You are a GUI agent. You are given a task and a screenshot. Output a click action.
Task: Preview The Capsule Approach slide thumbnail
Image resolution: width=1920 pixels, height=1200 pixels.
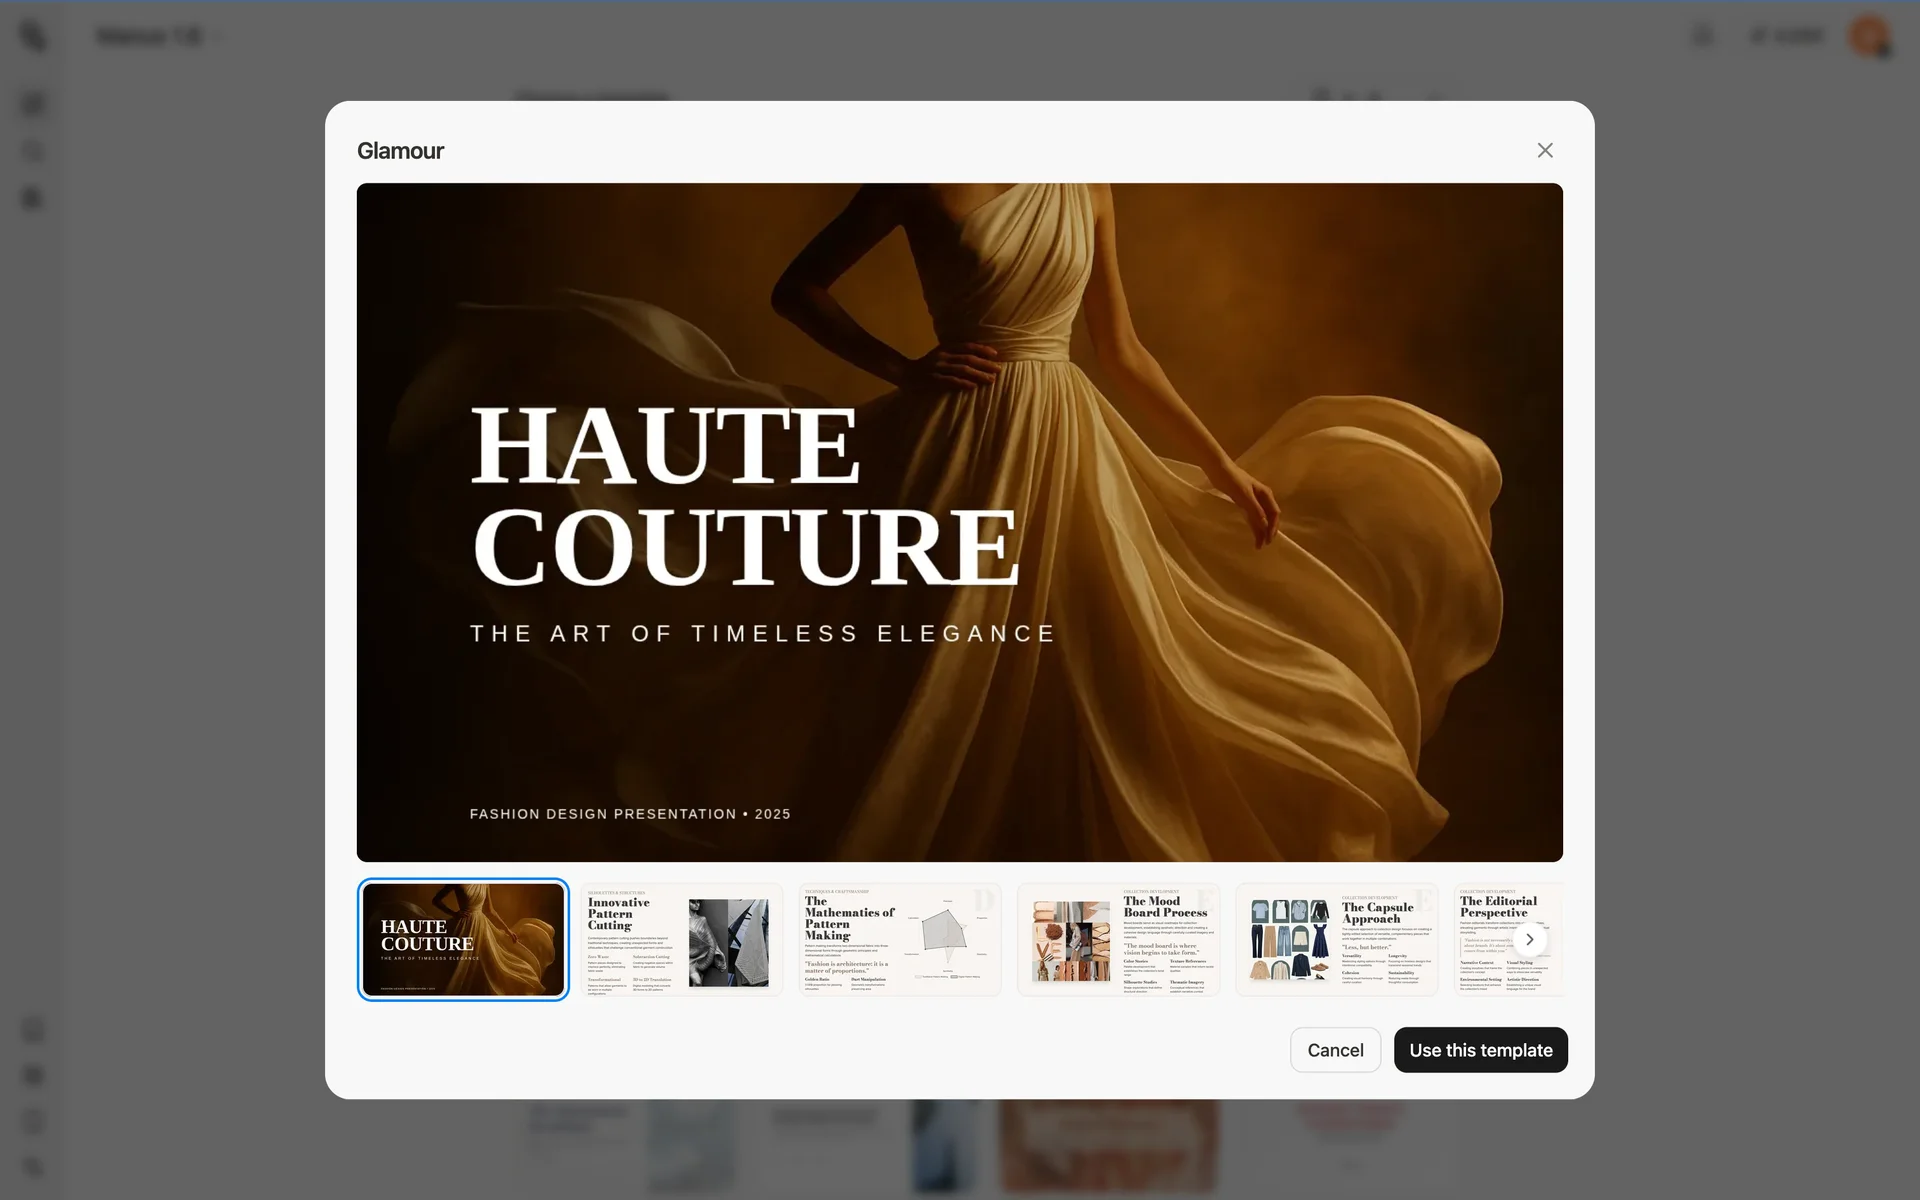(1336, 939)
